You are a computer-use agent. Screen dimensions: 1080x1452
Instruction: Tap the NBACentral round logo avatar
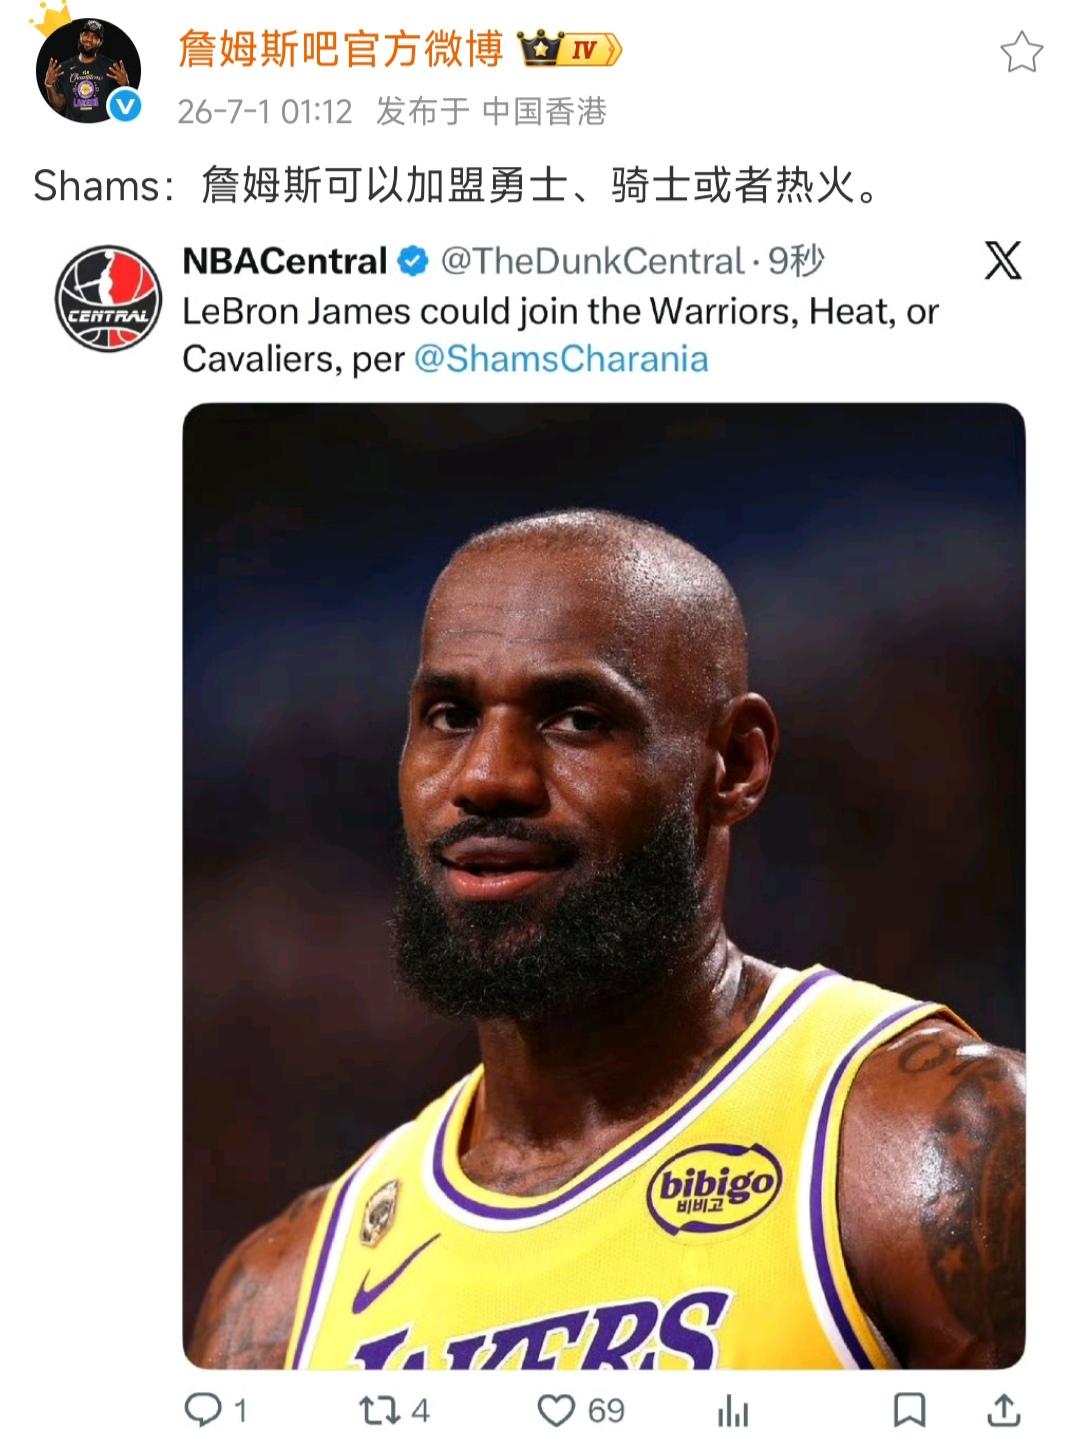tap(108, 298)
